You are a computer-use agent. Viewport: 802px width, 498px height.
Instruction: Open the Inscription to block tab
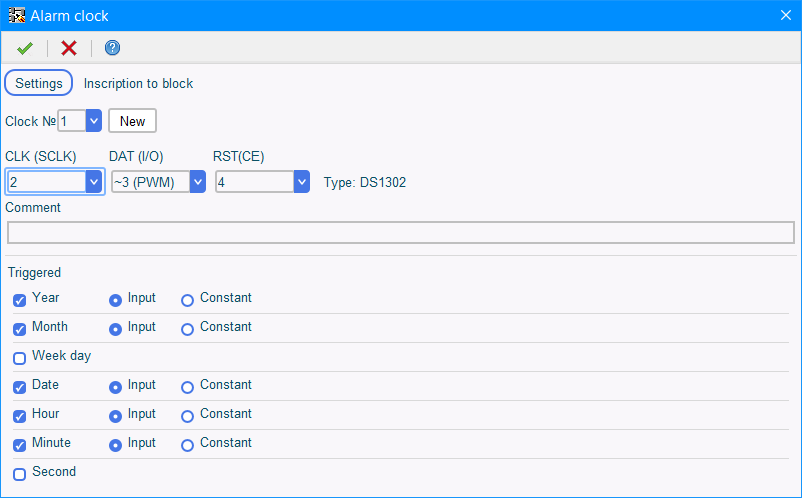(x=138, y=83)
